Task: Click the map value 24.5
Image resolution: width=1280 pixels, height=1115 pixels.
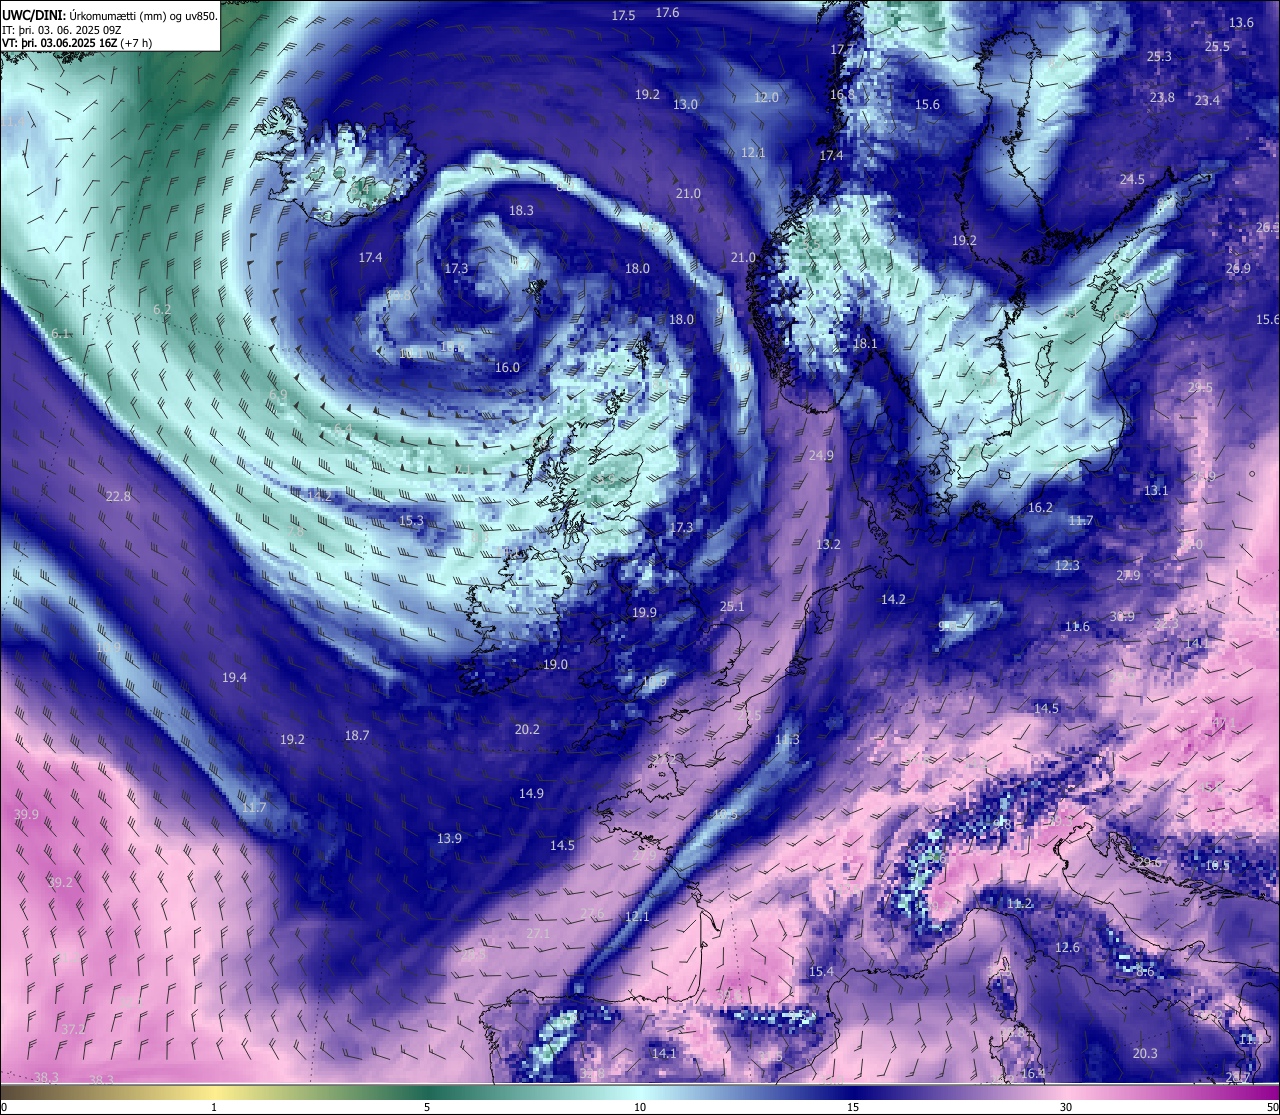Action: [x=1131, y=180]
